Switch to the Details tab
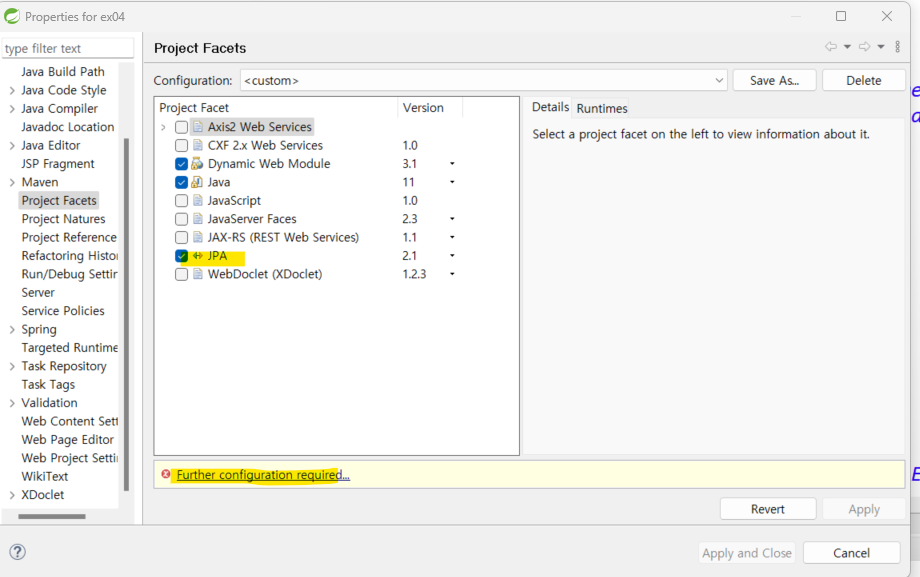 [x=550, y=107]
